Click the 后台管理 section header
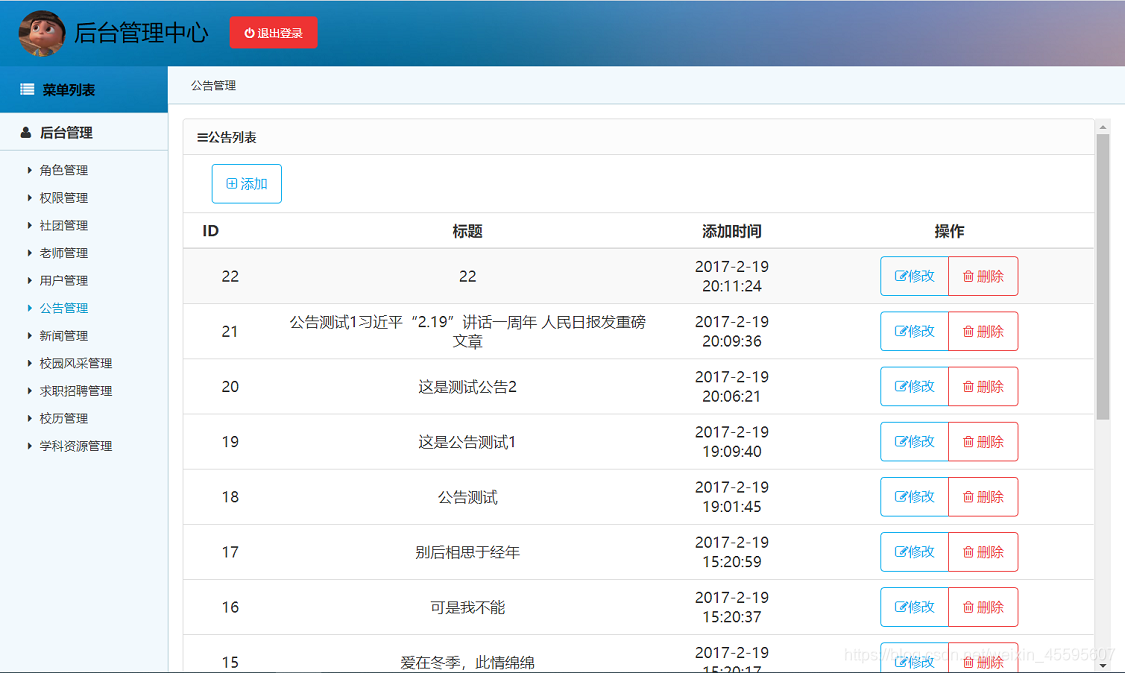This screenshot has height=673, width=1125. click(84, 133)
